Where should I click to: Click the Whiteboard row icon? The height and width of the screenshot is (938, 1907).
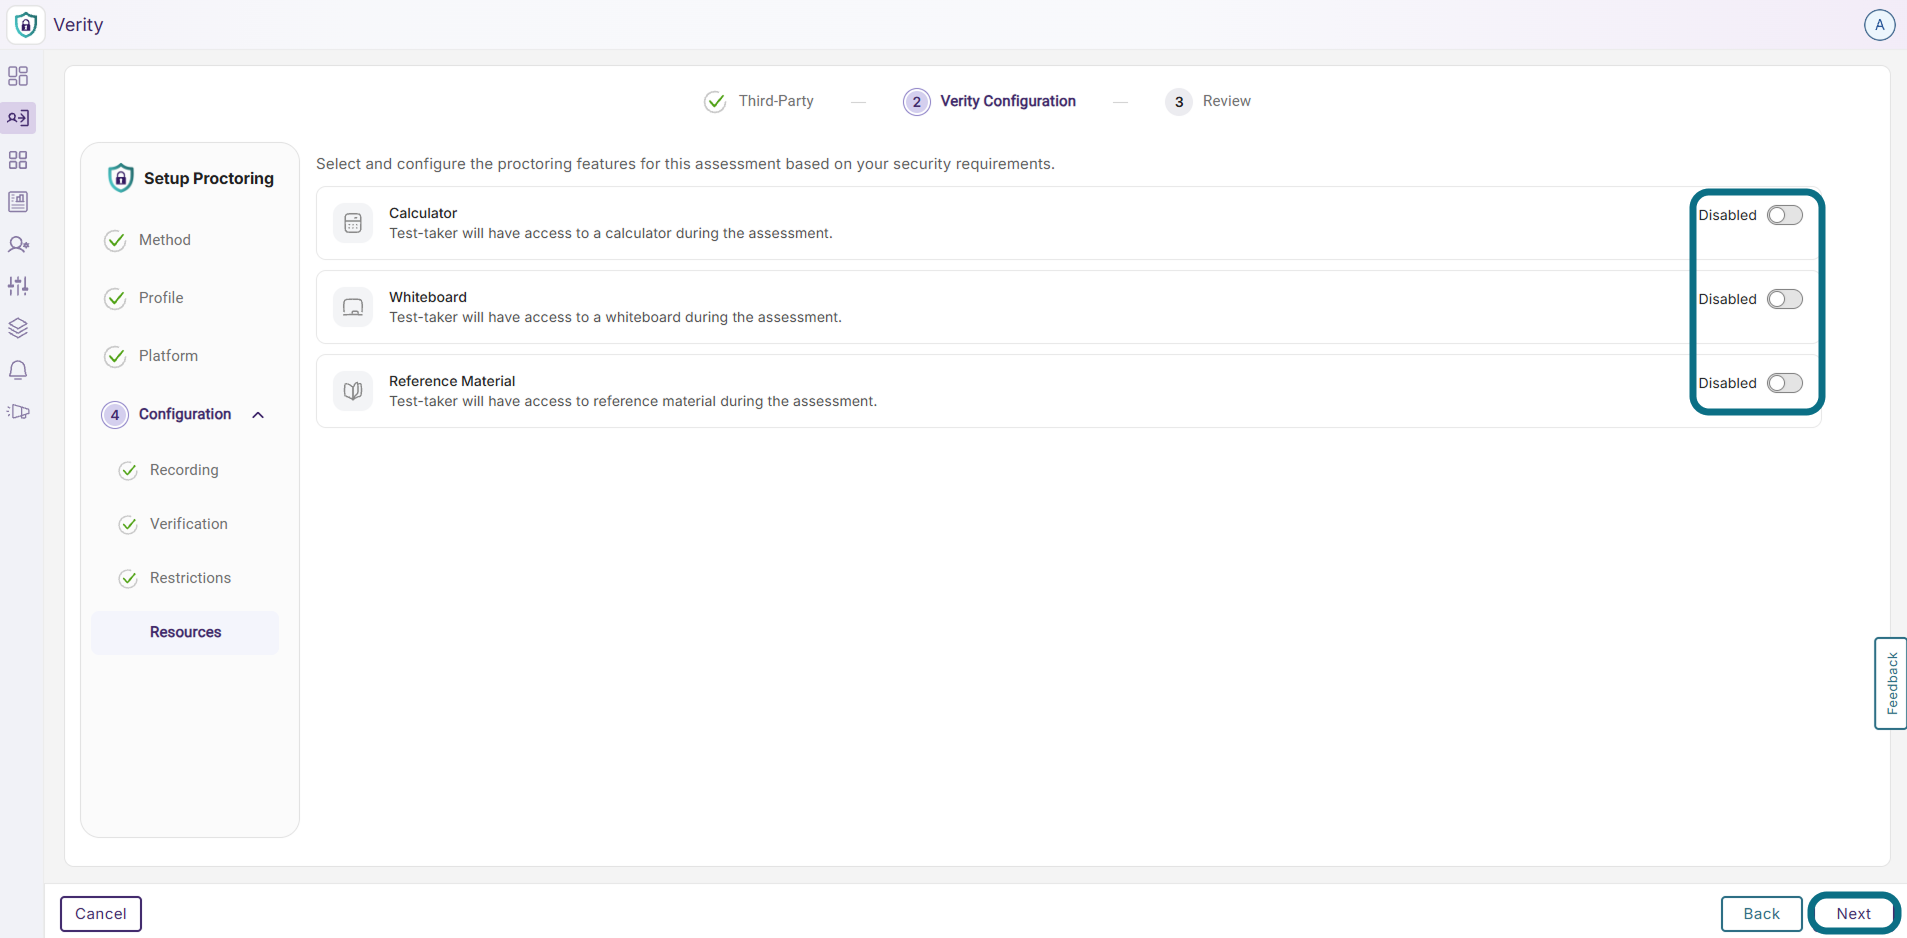353,307
